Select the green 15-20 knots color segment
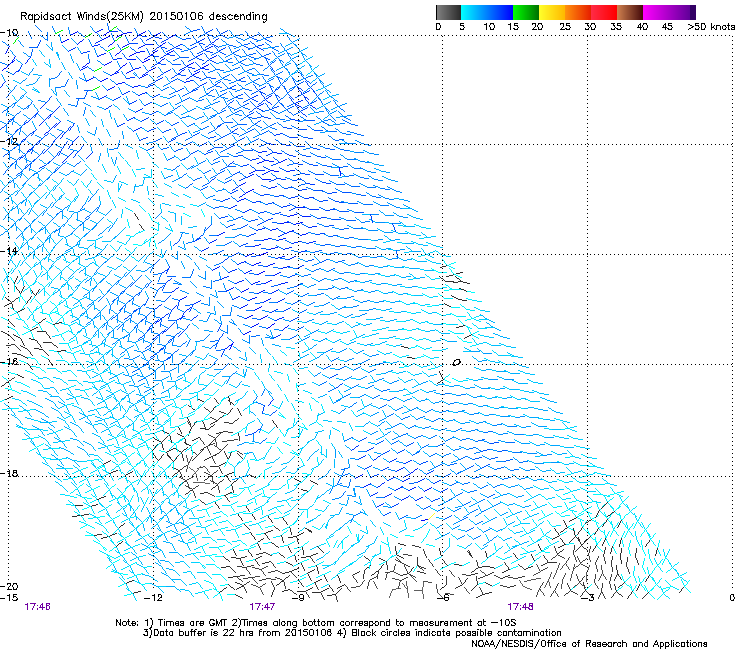 pyautogui.click(x=526, y=12)
